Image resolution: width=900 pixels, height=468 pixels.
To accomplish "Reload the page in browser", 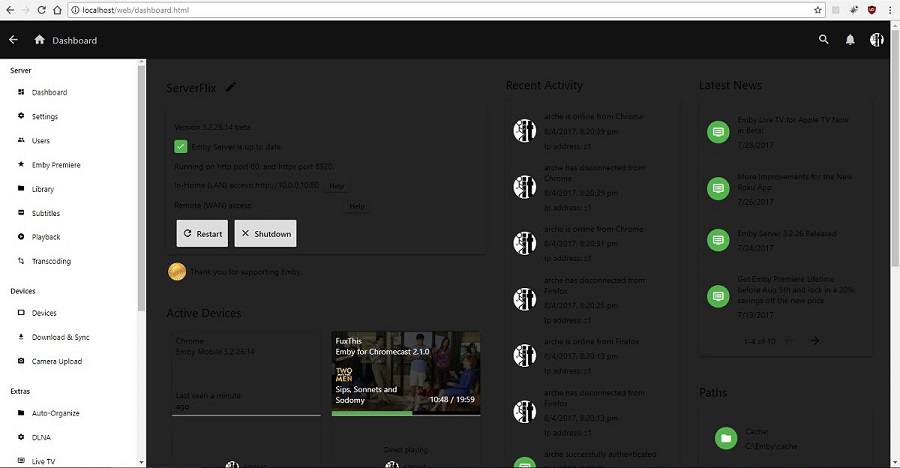I will [x=41, y=10].
